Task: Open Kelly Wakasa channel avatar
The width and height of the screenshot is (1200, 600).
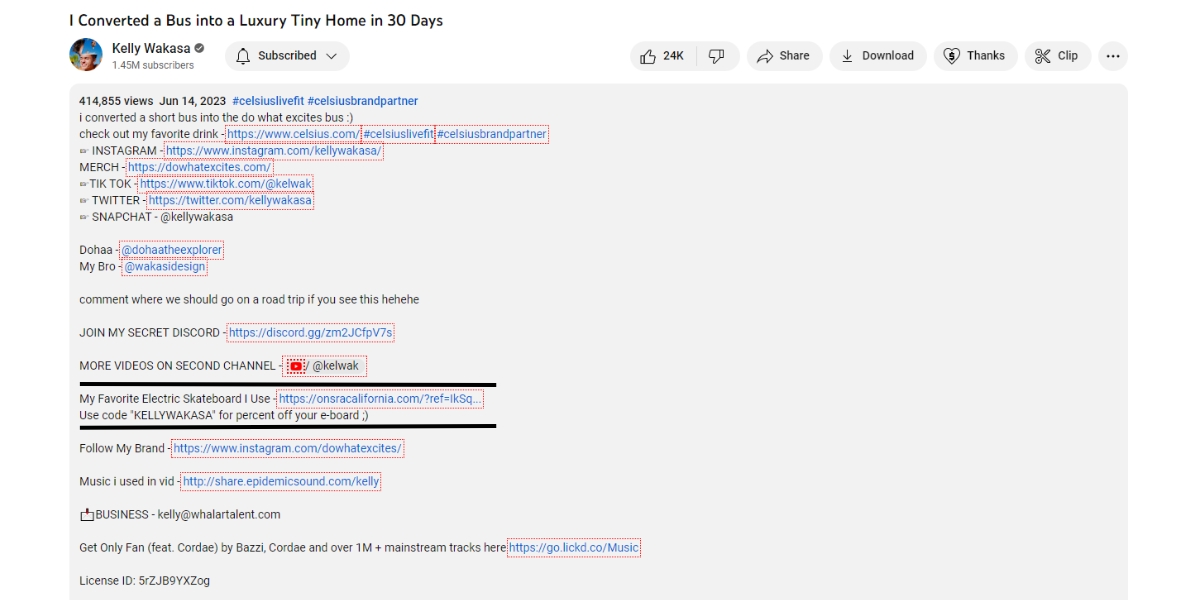Action: pos(86,55)
